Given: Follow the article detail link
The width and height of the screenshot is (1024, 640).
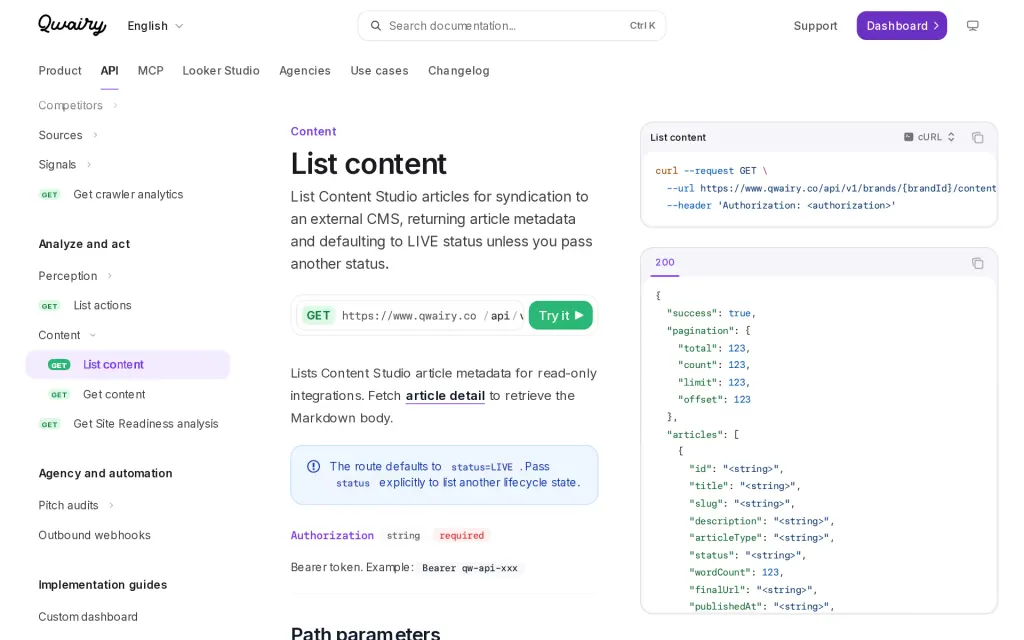Looking at the screenshot, I should coord(445,396).
